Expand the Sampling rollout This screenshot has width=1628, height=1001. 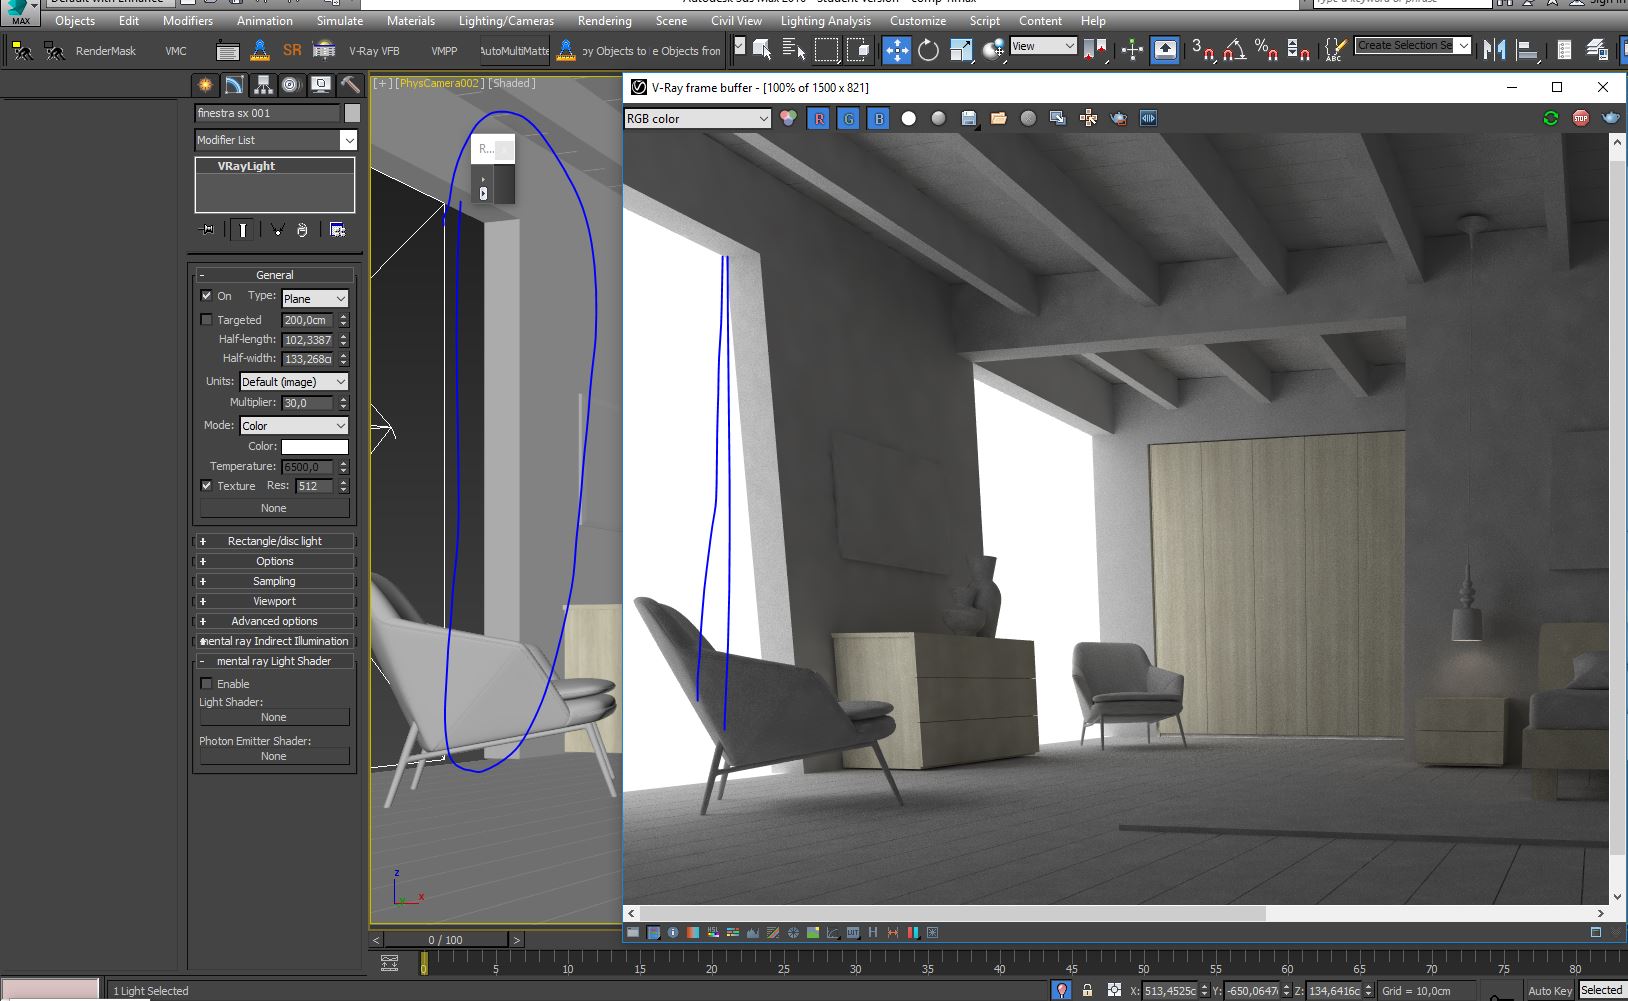274,581
